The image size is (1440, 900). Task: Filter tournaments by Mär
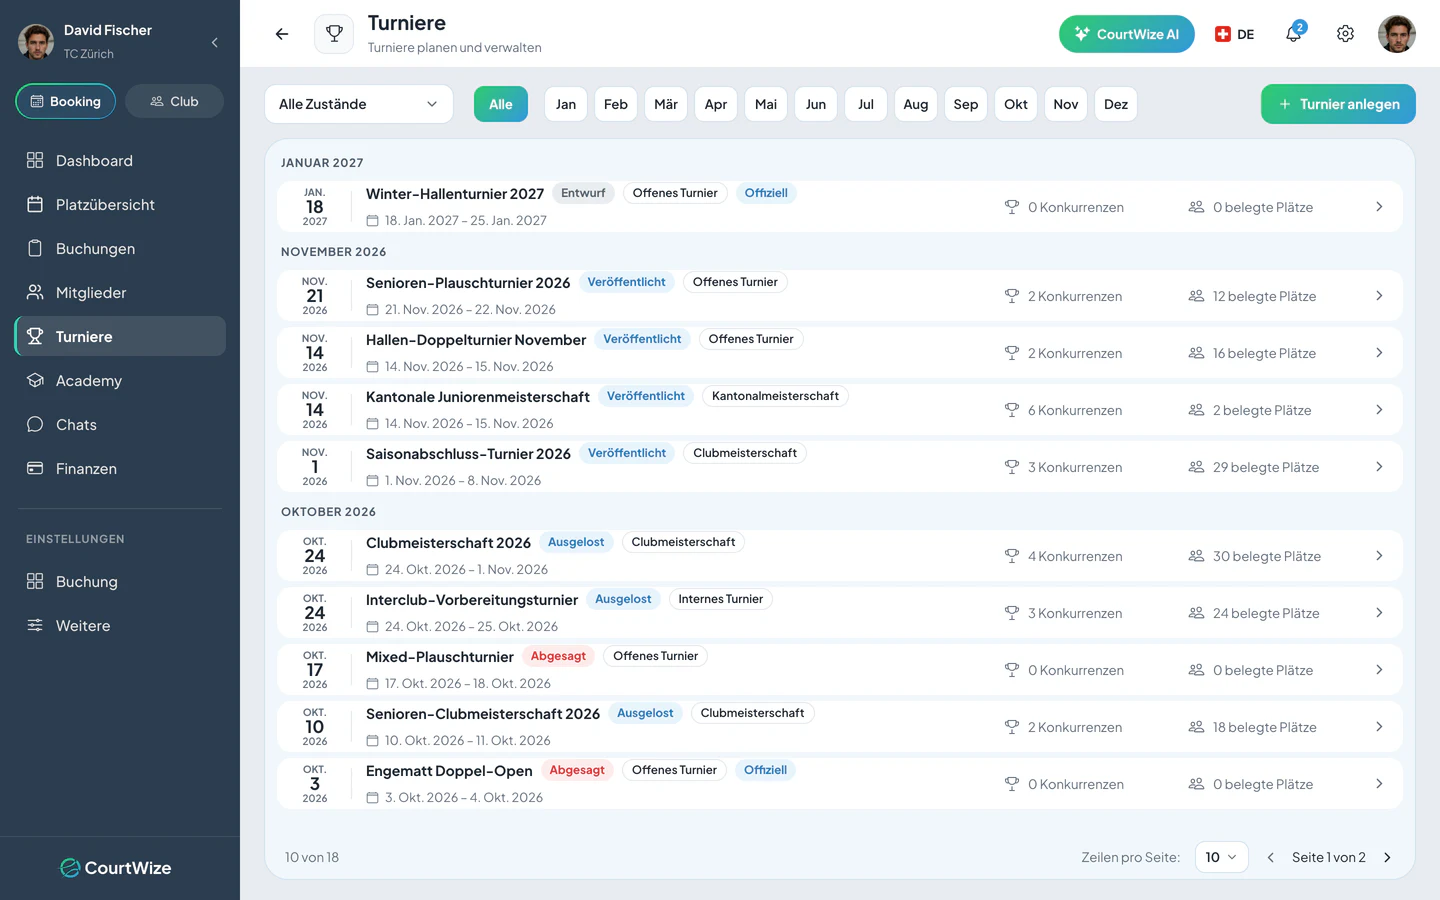pos(666,104)
